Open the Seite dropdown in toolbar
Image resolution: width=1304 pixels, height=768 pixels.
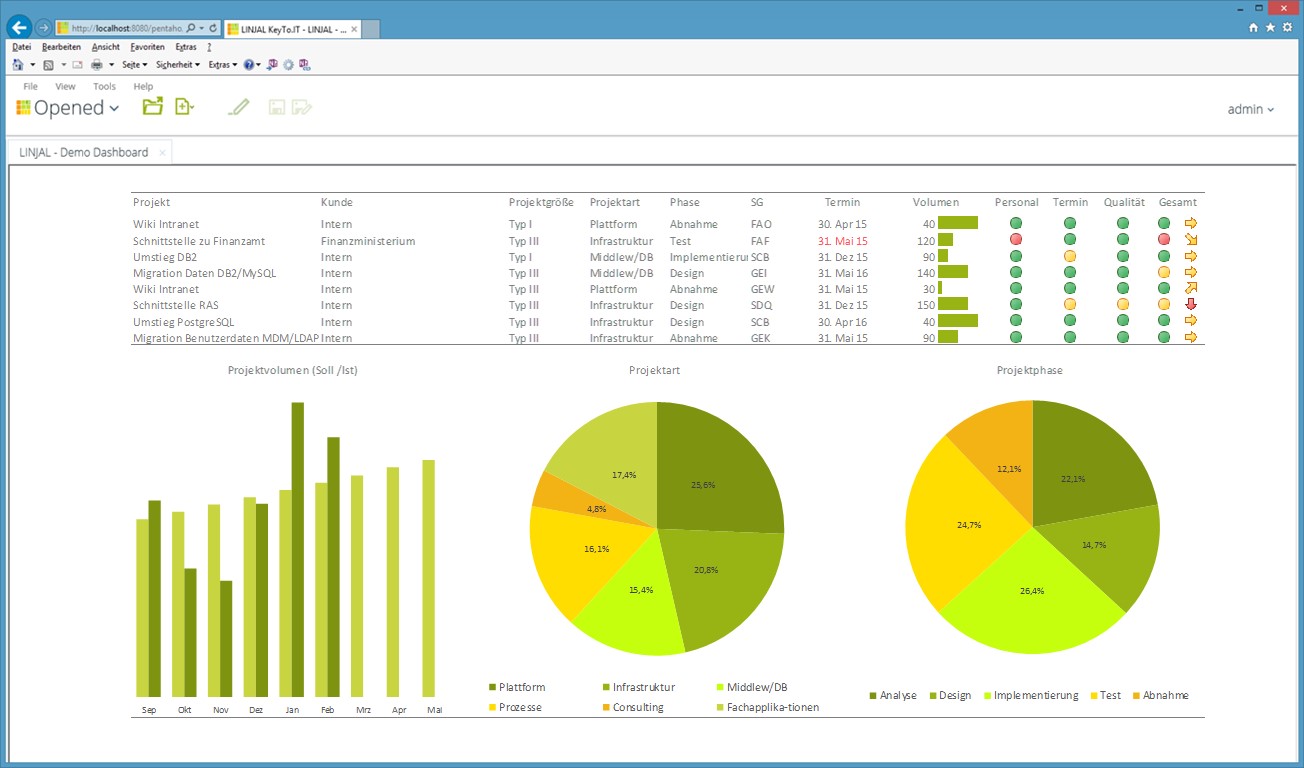pos(133,65)
